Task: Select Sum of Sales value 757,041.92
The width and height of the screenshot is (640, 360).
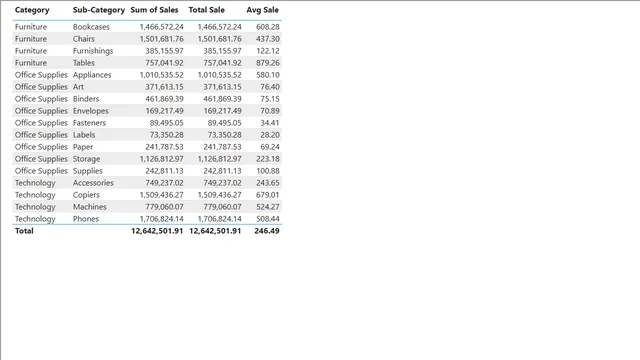Action: tap(164, 63)
